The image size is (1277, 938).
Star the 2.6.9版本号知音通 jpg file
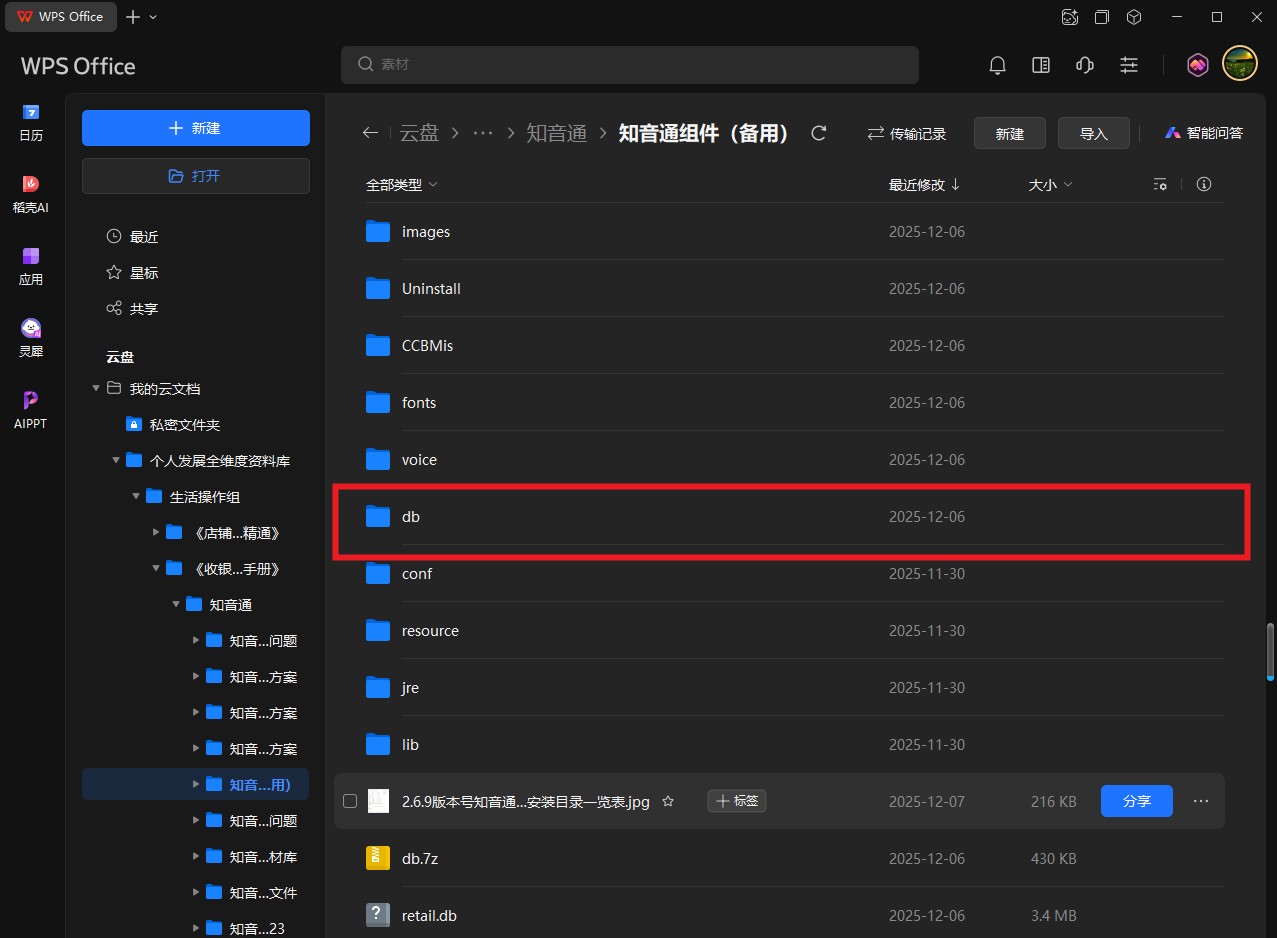(x=668, y=801)
